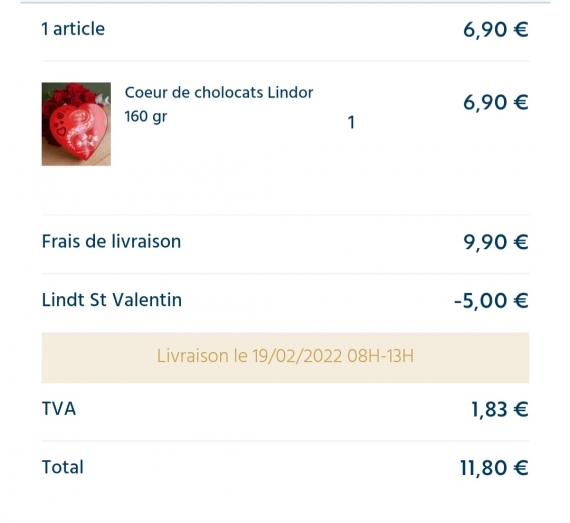Click the item quantity number 1
Image resolution: width=570 pixels, height=523 pixels.
pyautogui.click(x=351, y=122)
